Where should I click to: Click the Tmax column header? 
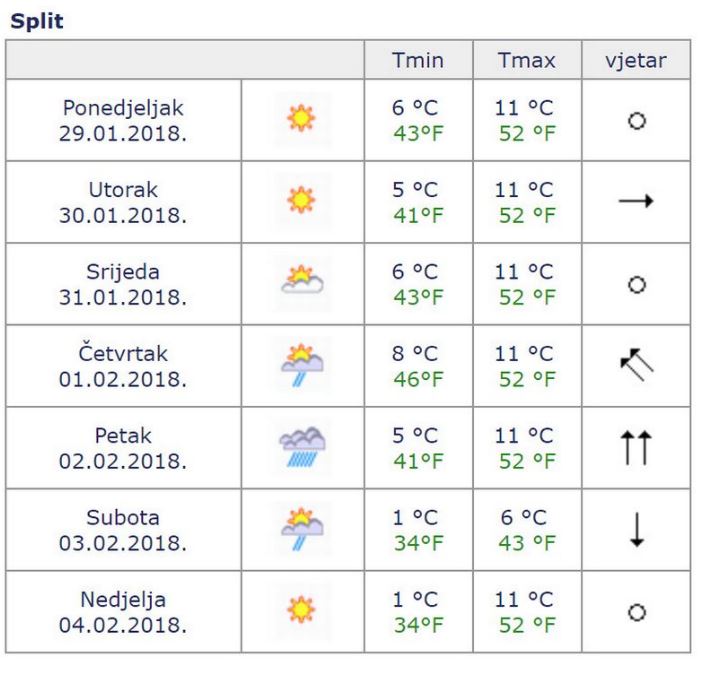click(x=526, y=60)
